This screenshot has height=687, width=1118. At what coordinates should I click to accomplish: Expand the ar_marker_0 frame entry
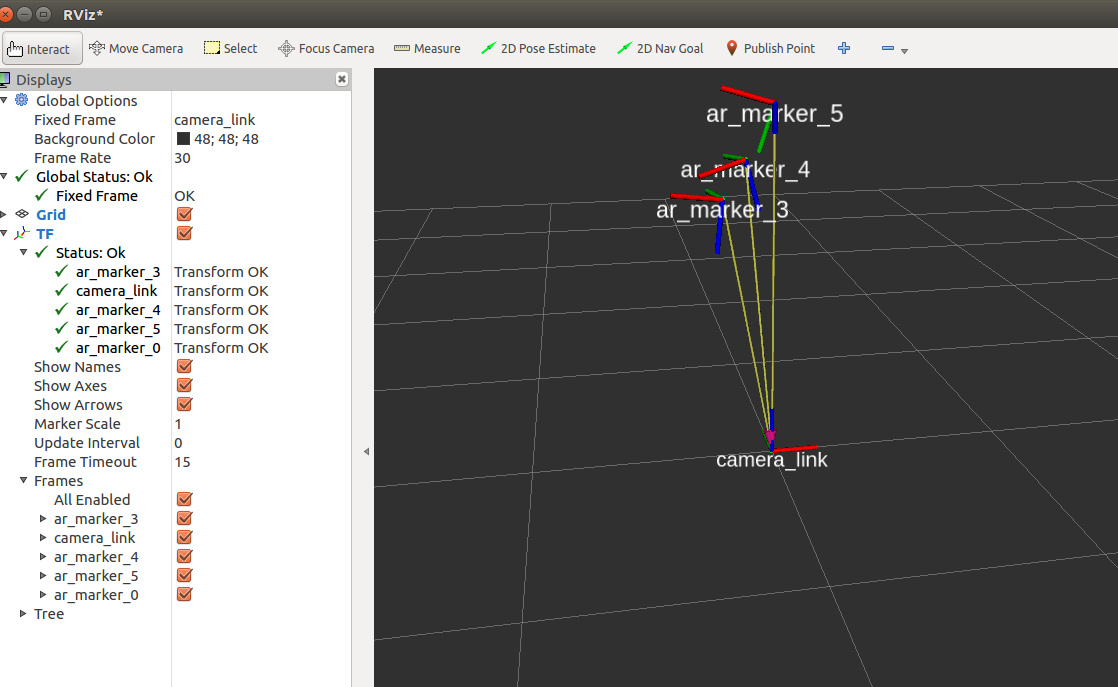[43, 594]
